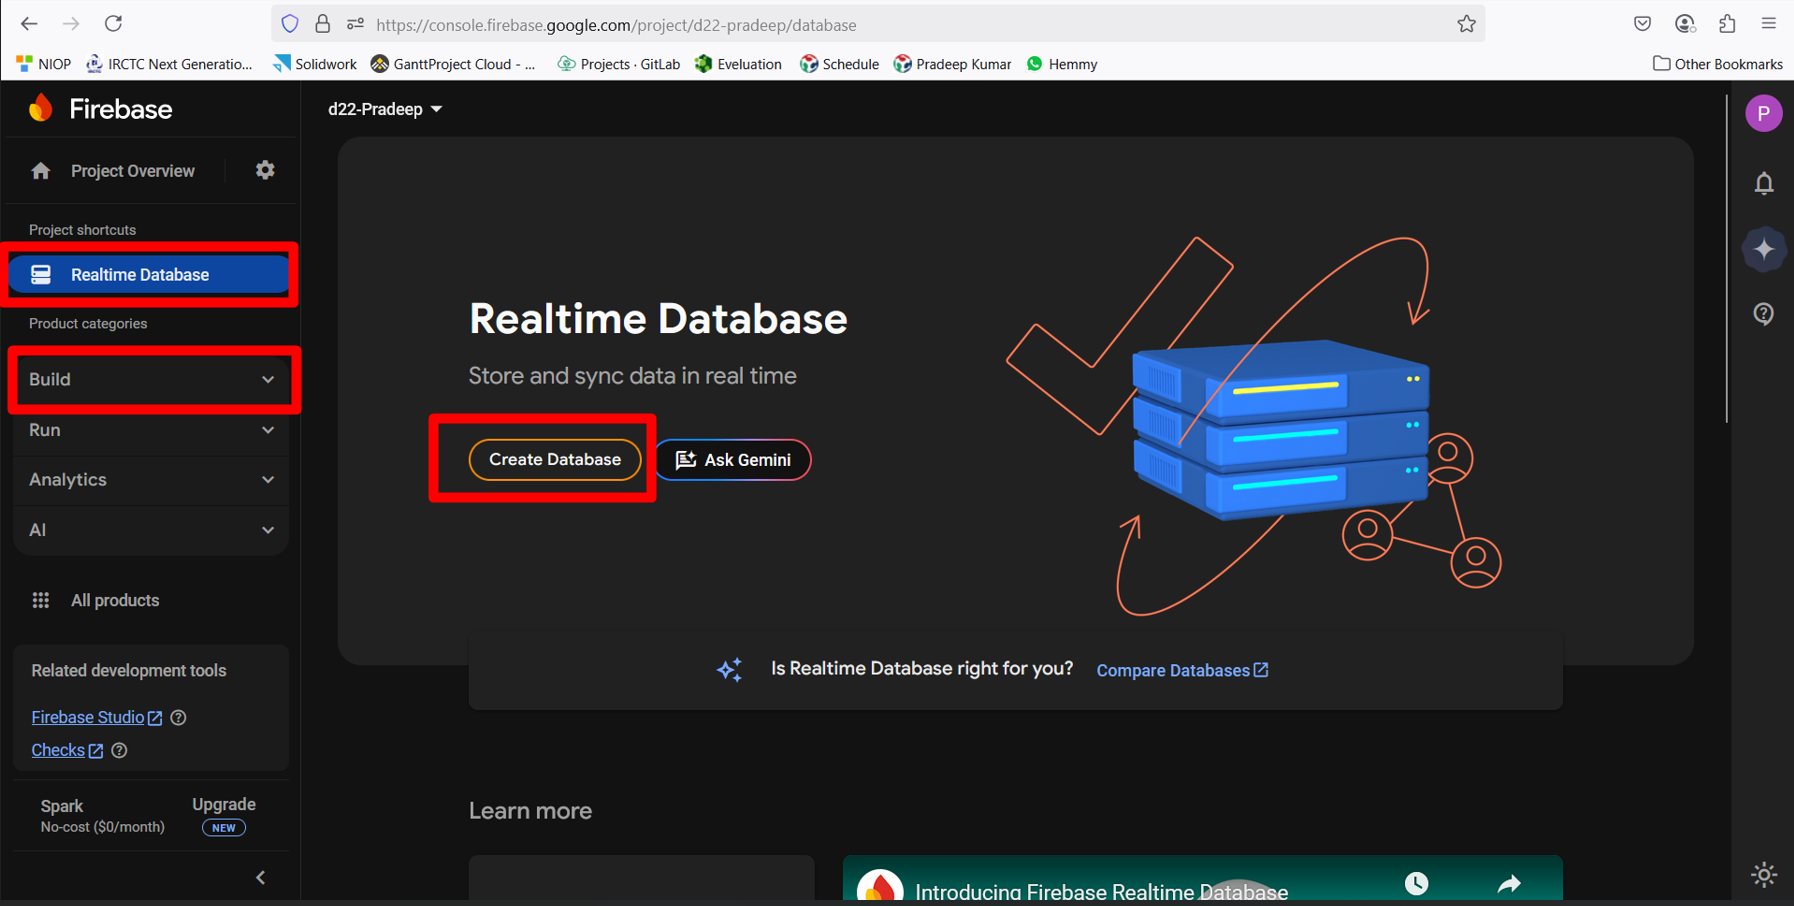1794x906 pixels.
Task: Click the Firebase flame logo
Action: [41, 108]
